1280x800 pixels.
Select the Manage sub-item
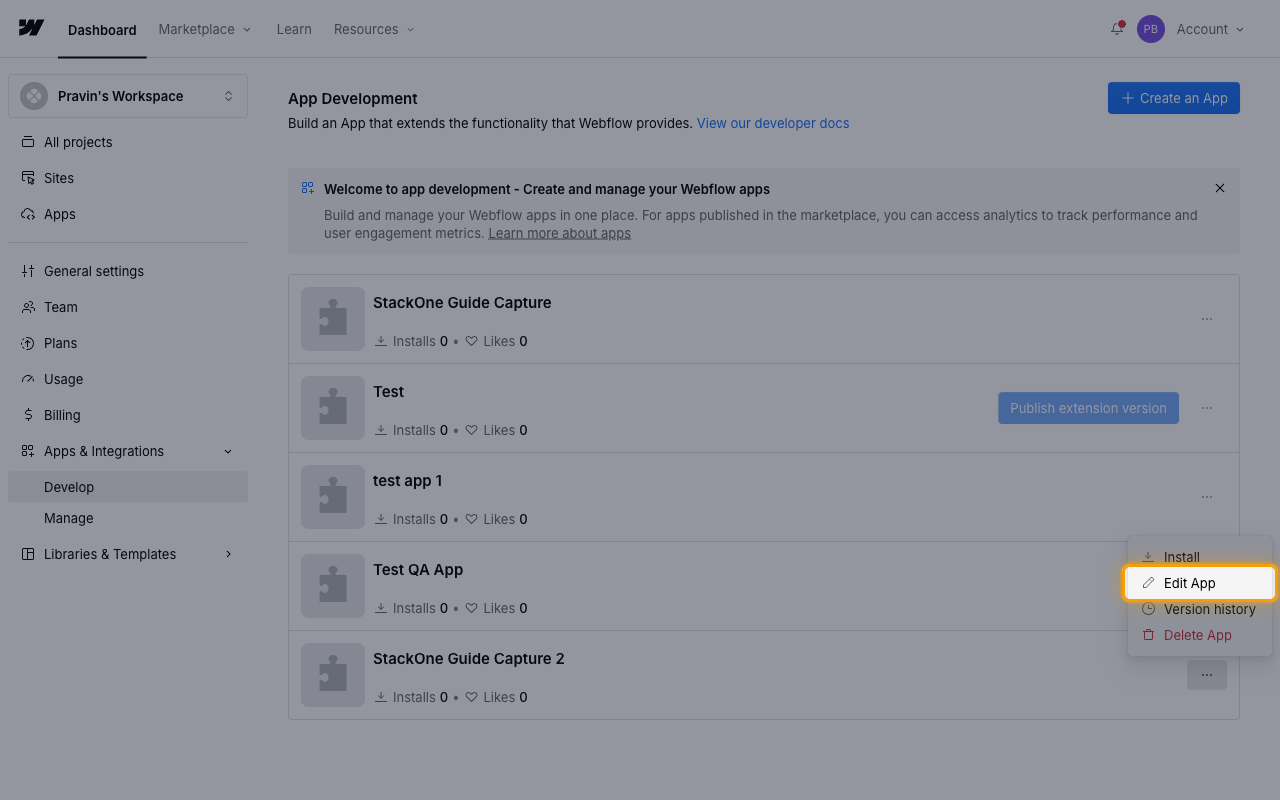pos(128,518)
